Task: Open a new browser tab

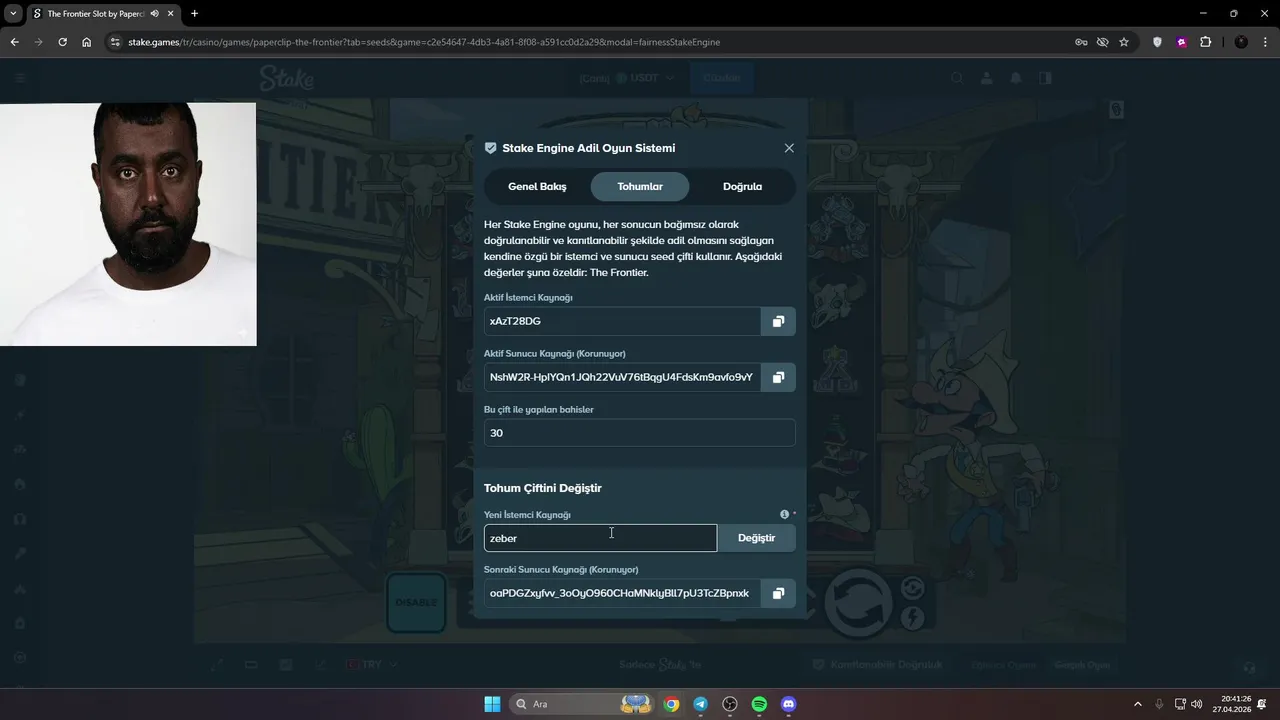Action: 194,14
